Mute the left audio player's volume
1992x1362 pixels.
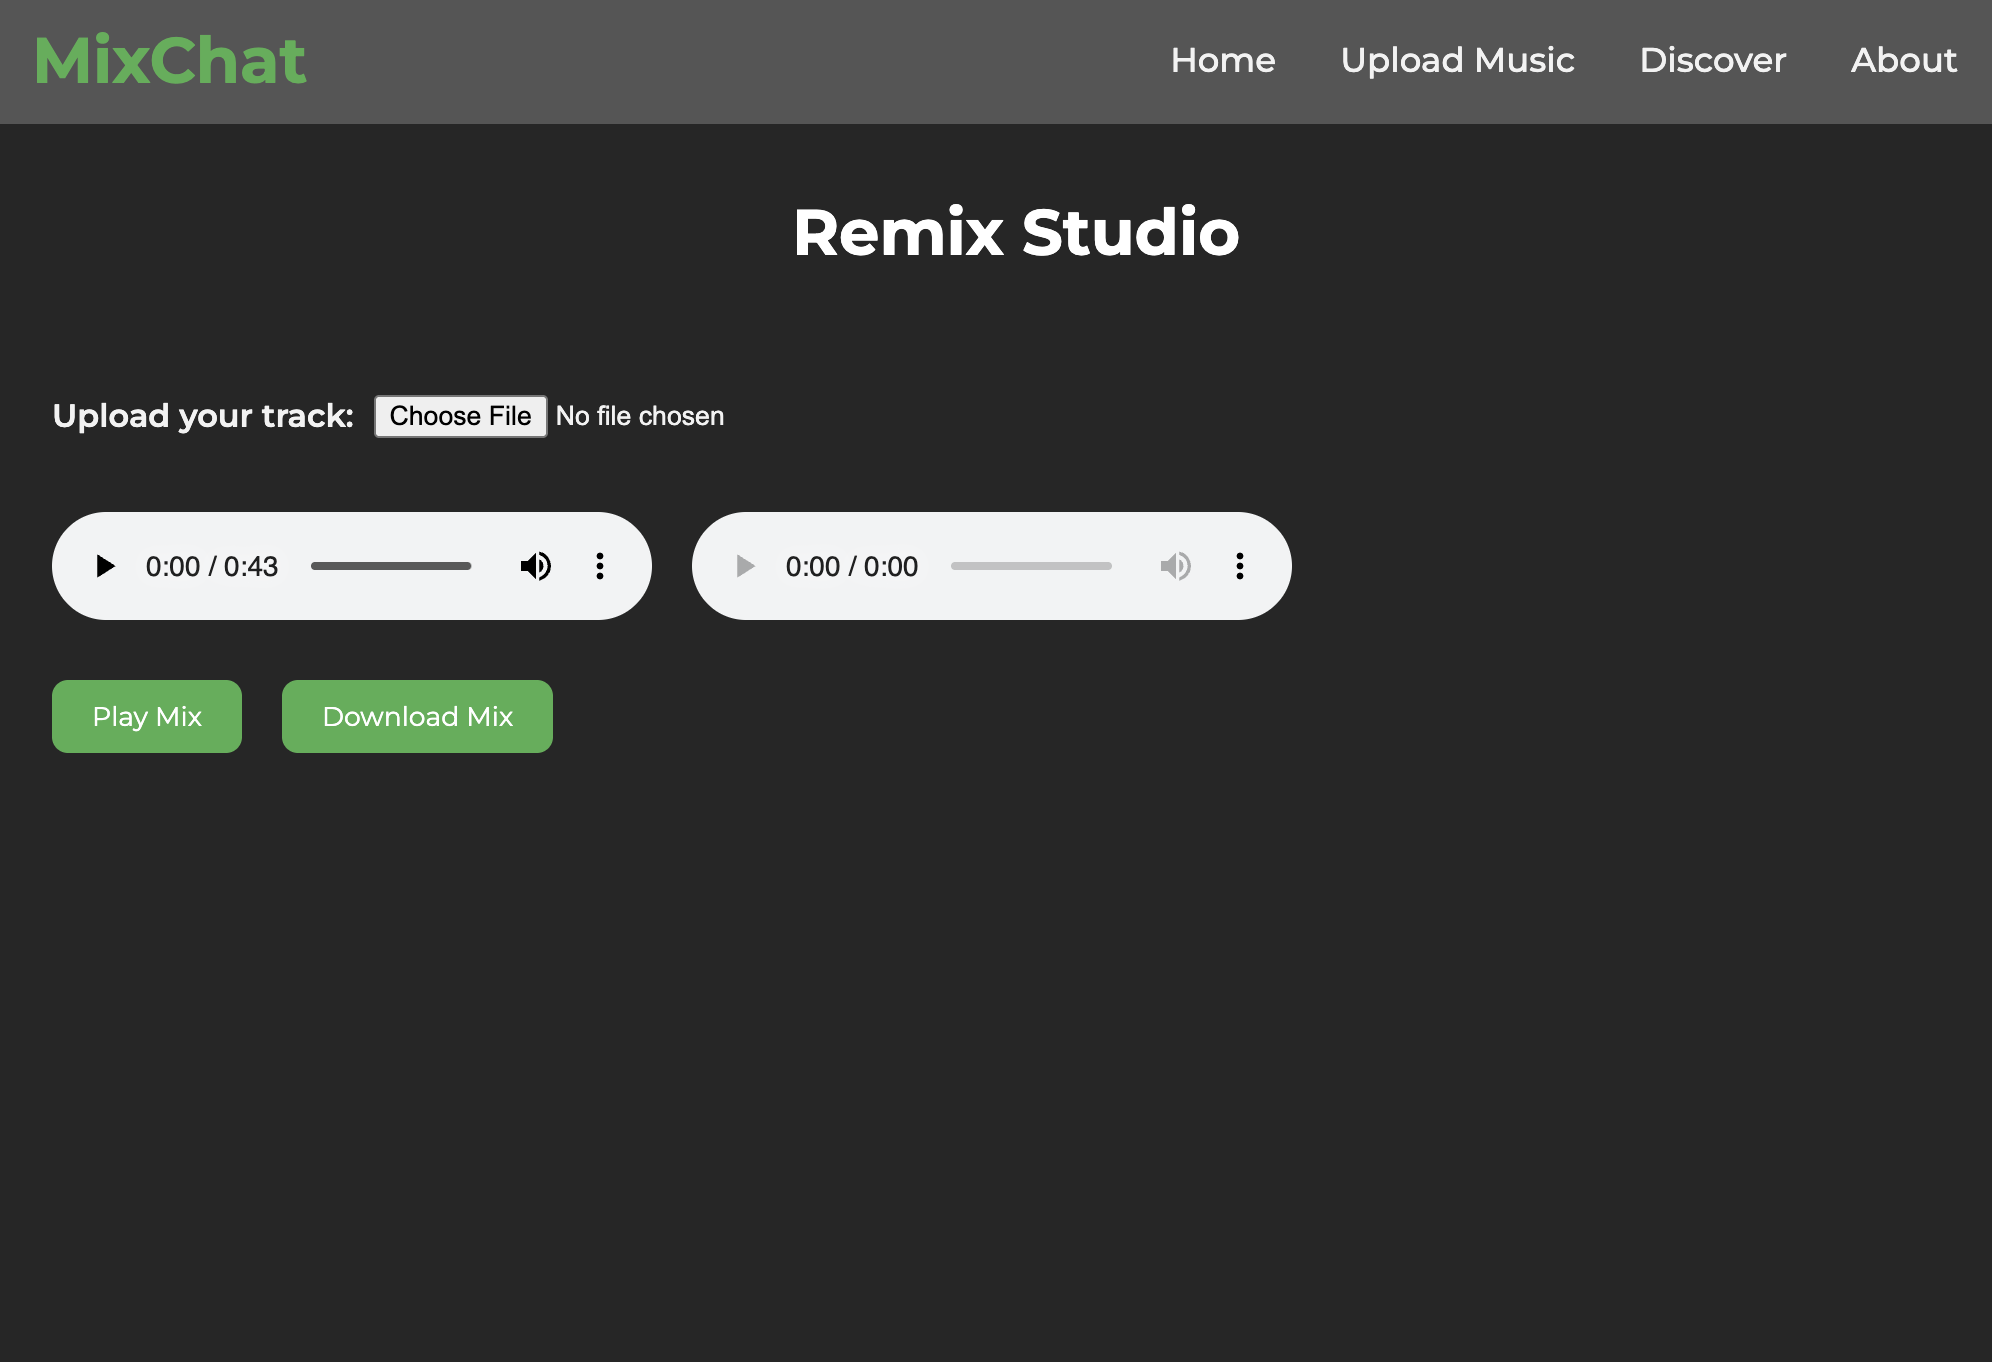(536, 566)
